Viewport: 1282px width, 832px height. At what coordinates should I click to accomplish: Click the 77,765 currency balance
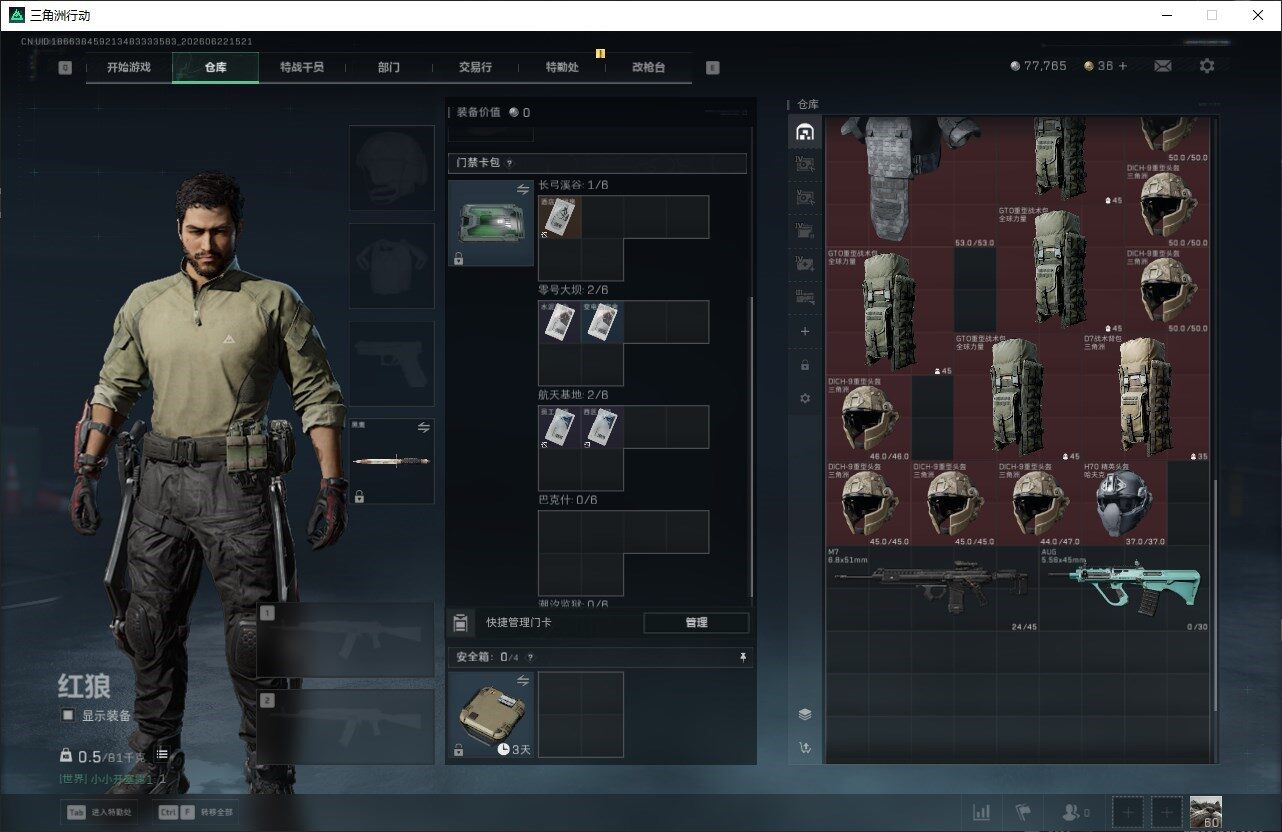tap(1038, 66)
